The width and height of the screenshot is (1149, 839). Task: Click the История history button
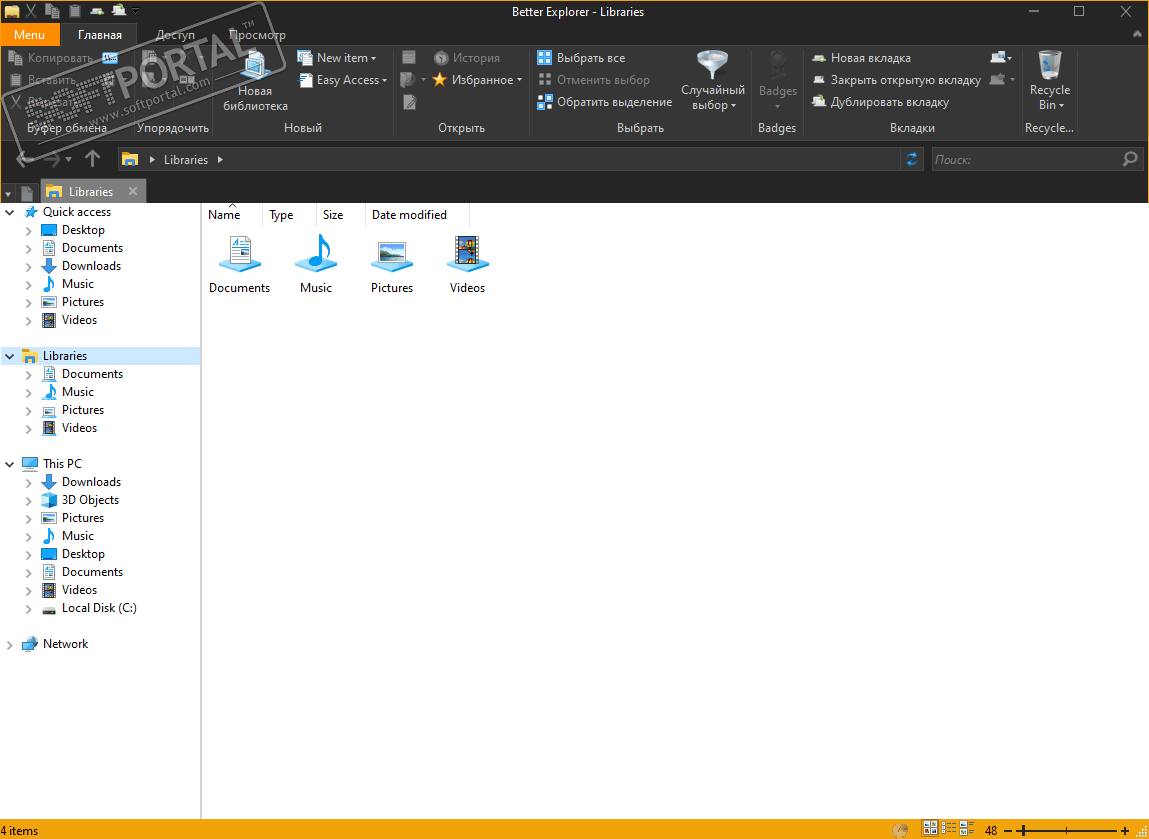[x=467, y=57]
